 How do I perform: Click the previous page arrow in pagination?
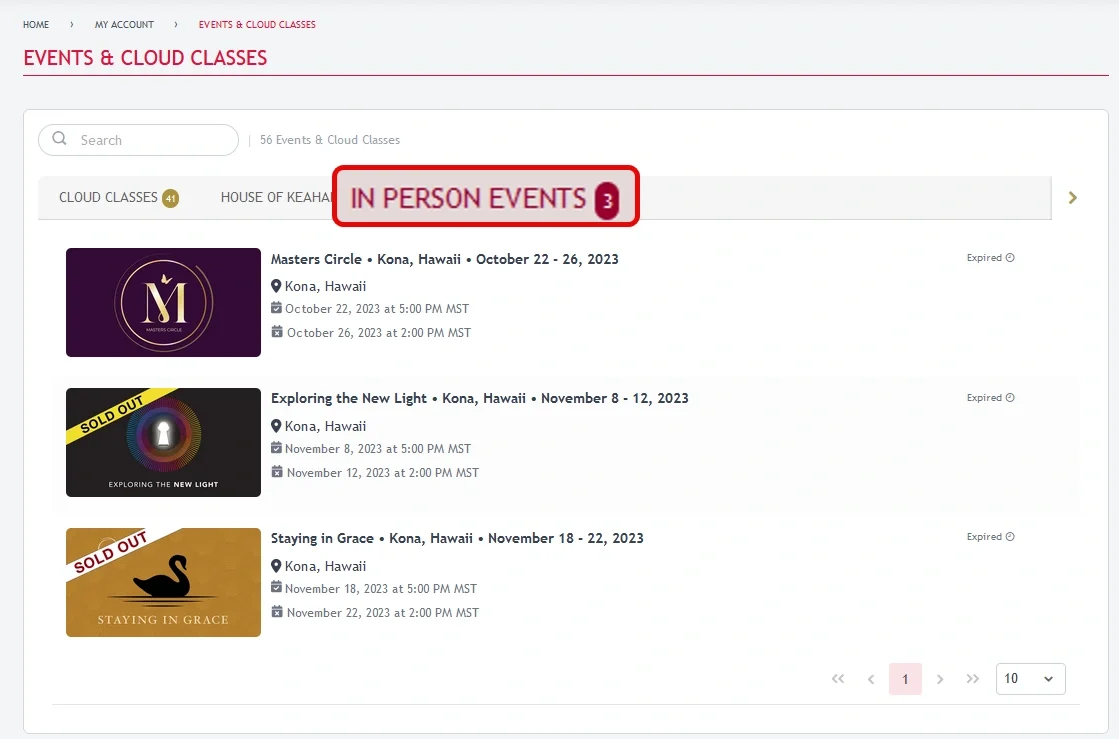coord(871,679)
